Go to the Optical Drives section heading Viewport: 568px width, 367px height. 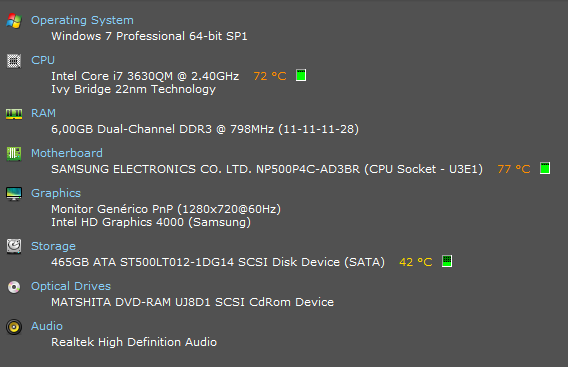pos(71,286)
